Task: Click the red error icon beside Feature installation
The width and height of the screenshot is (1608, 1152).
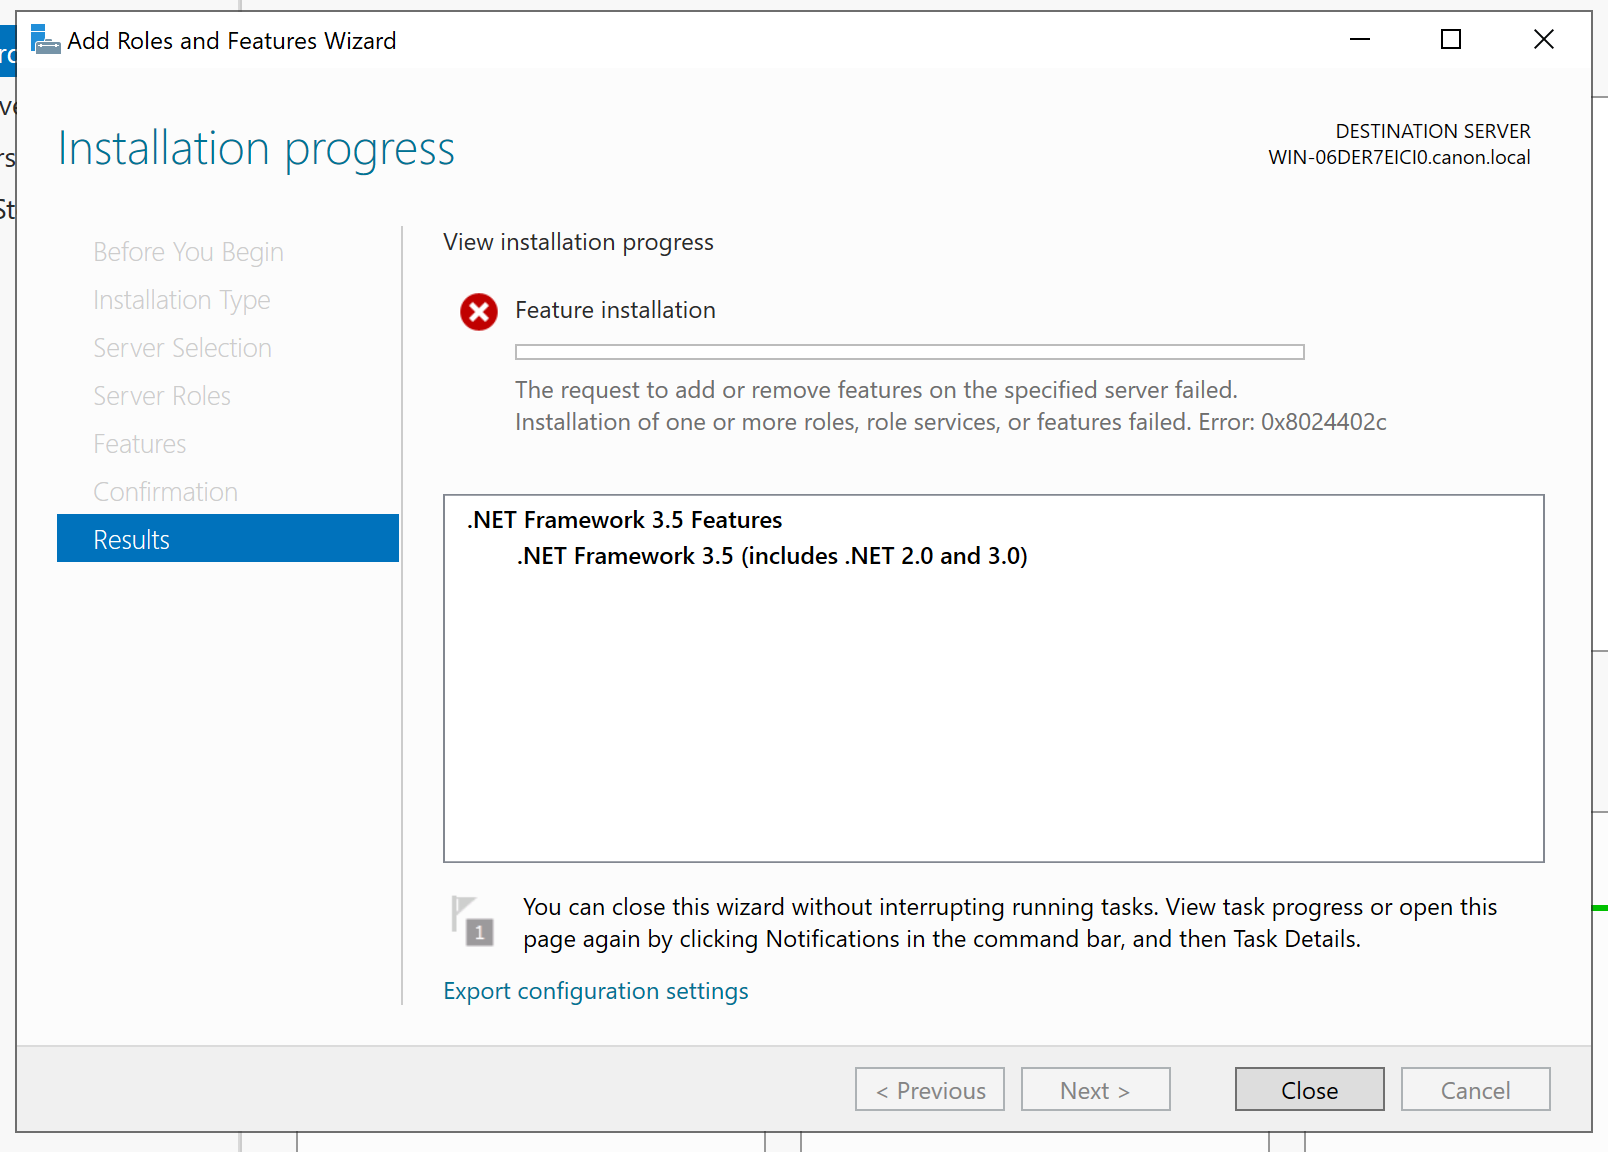Action: (479, 312)
